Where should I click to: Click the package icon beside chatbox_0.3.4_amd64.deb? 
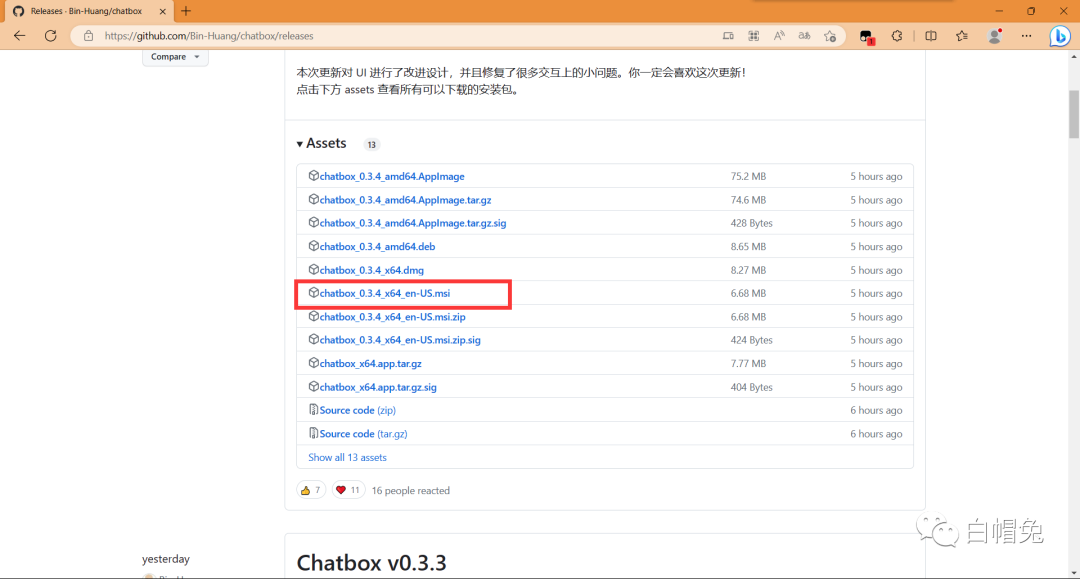coord(313,246)
